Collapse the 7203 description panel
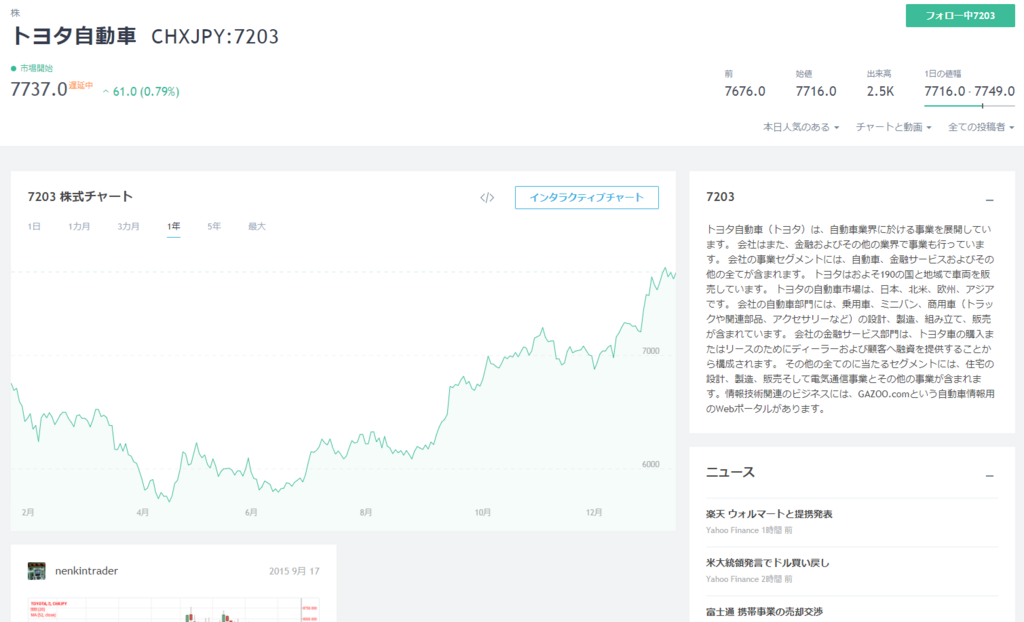Screen dimensions: 1024x622 [989, 200]
